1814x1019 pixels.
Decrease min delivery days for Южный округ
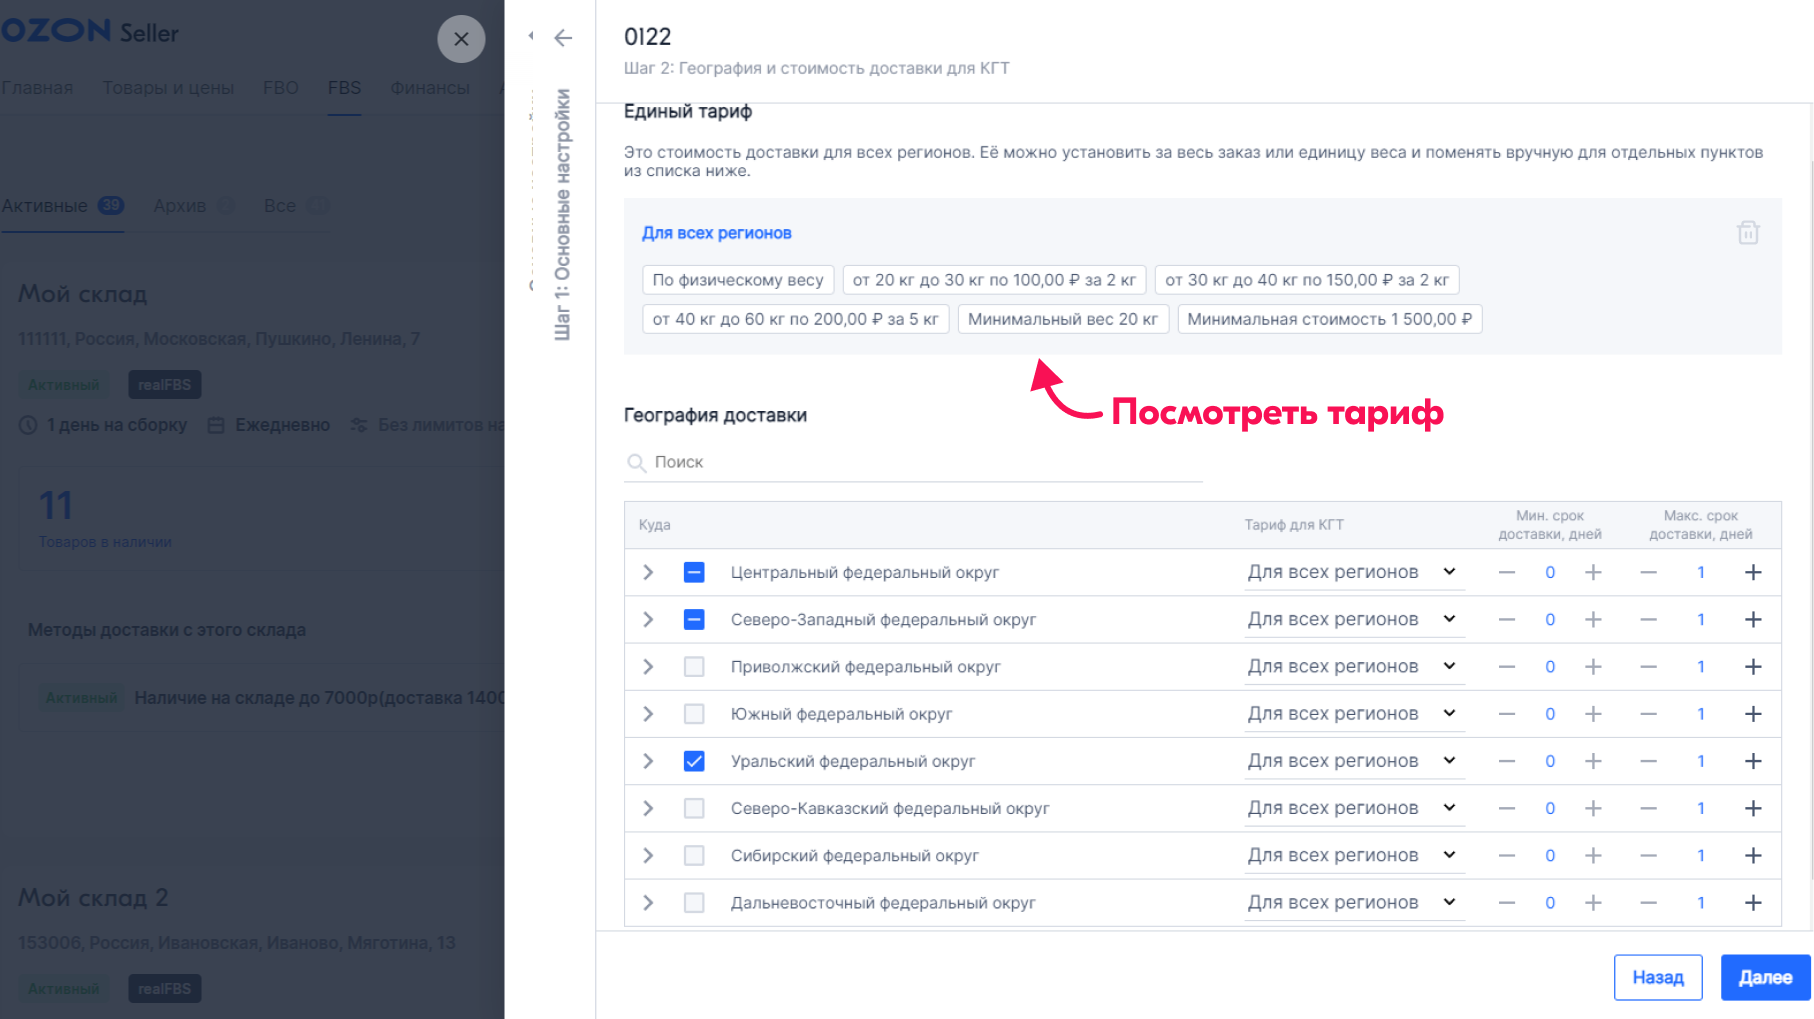[1506, 714]
